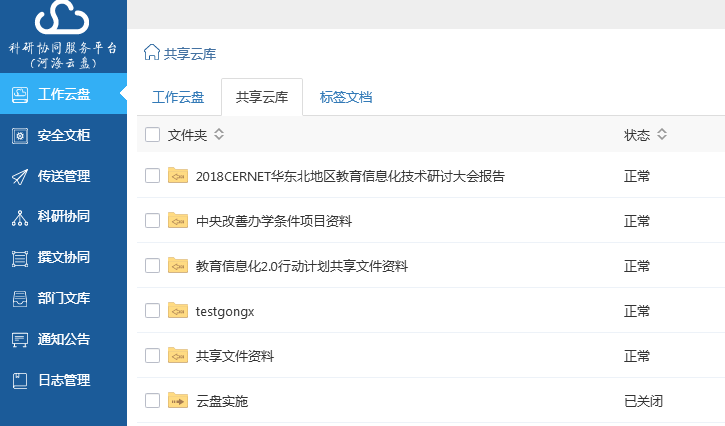Click the 通知公告 announcement icon
Viewport: 725px width, 426px height.
click(x=19, y=340)
